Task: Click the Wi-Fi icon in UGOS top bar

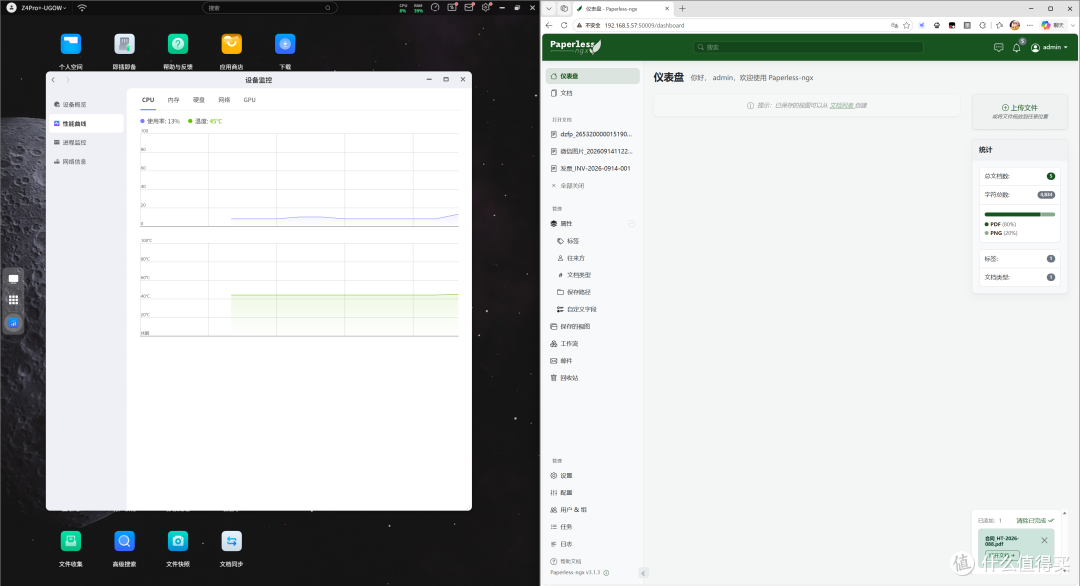Action: [82, 8]
